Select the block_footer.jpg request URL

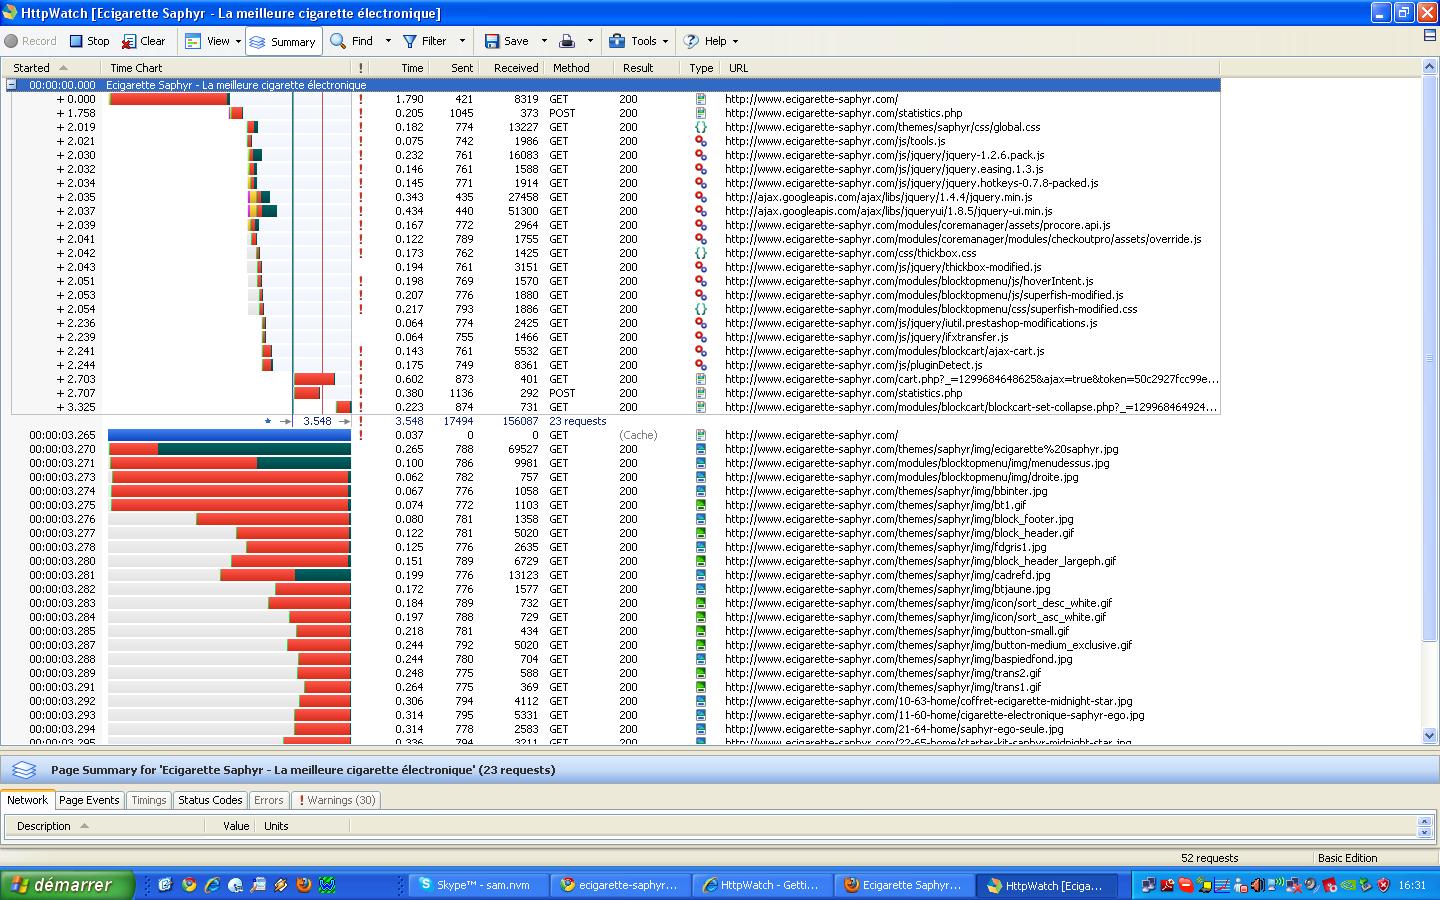(x=899, y=519)
